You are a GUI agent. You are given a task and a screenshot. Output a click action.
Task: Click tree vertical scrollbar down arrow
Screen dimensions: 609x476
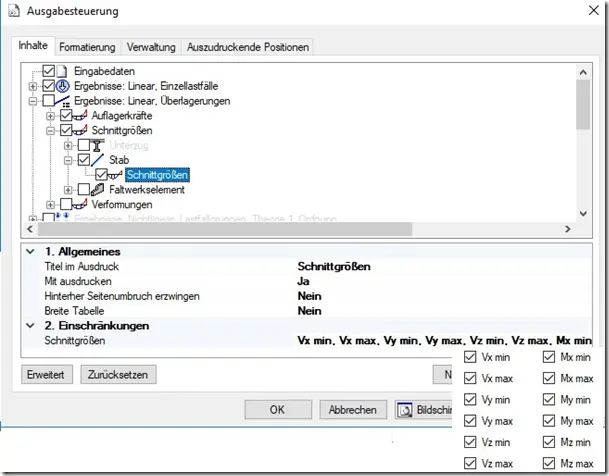tap(583, 214)
